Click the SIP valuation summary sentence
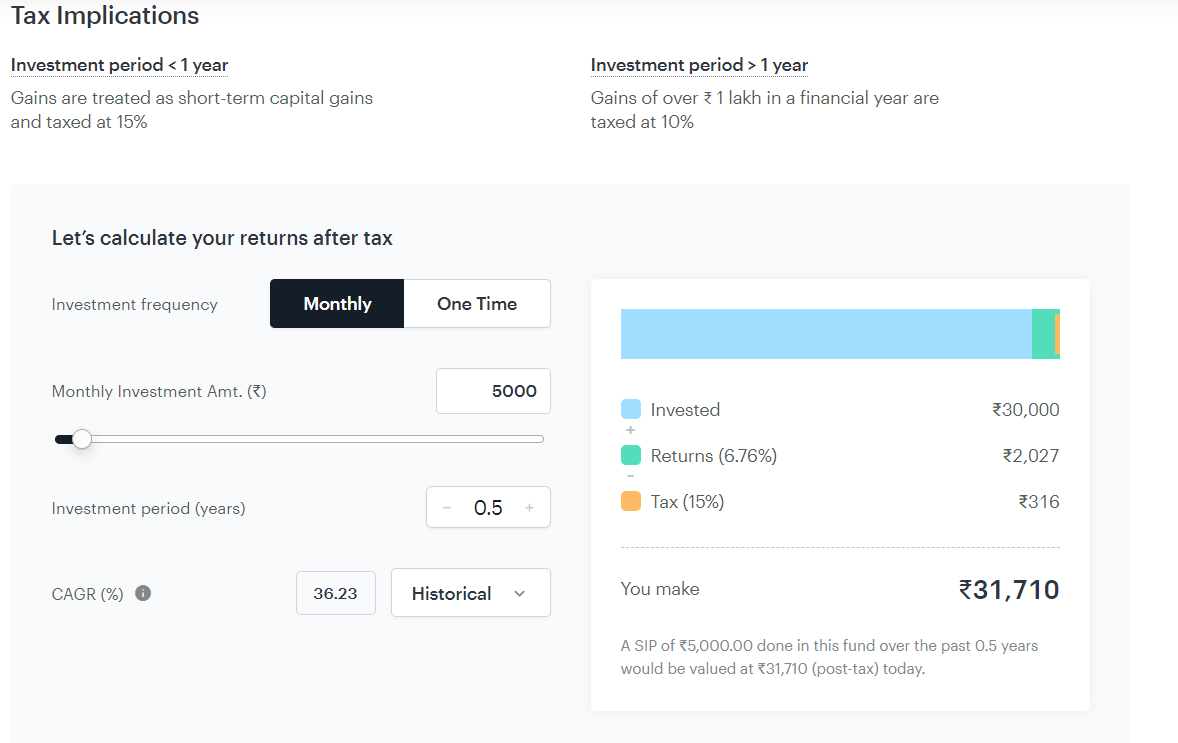This screenshot has height=743, width=1178. [829, 657]
